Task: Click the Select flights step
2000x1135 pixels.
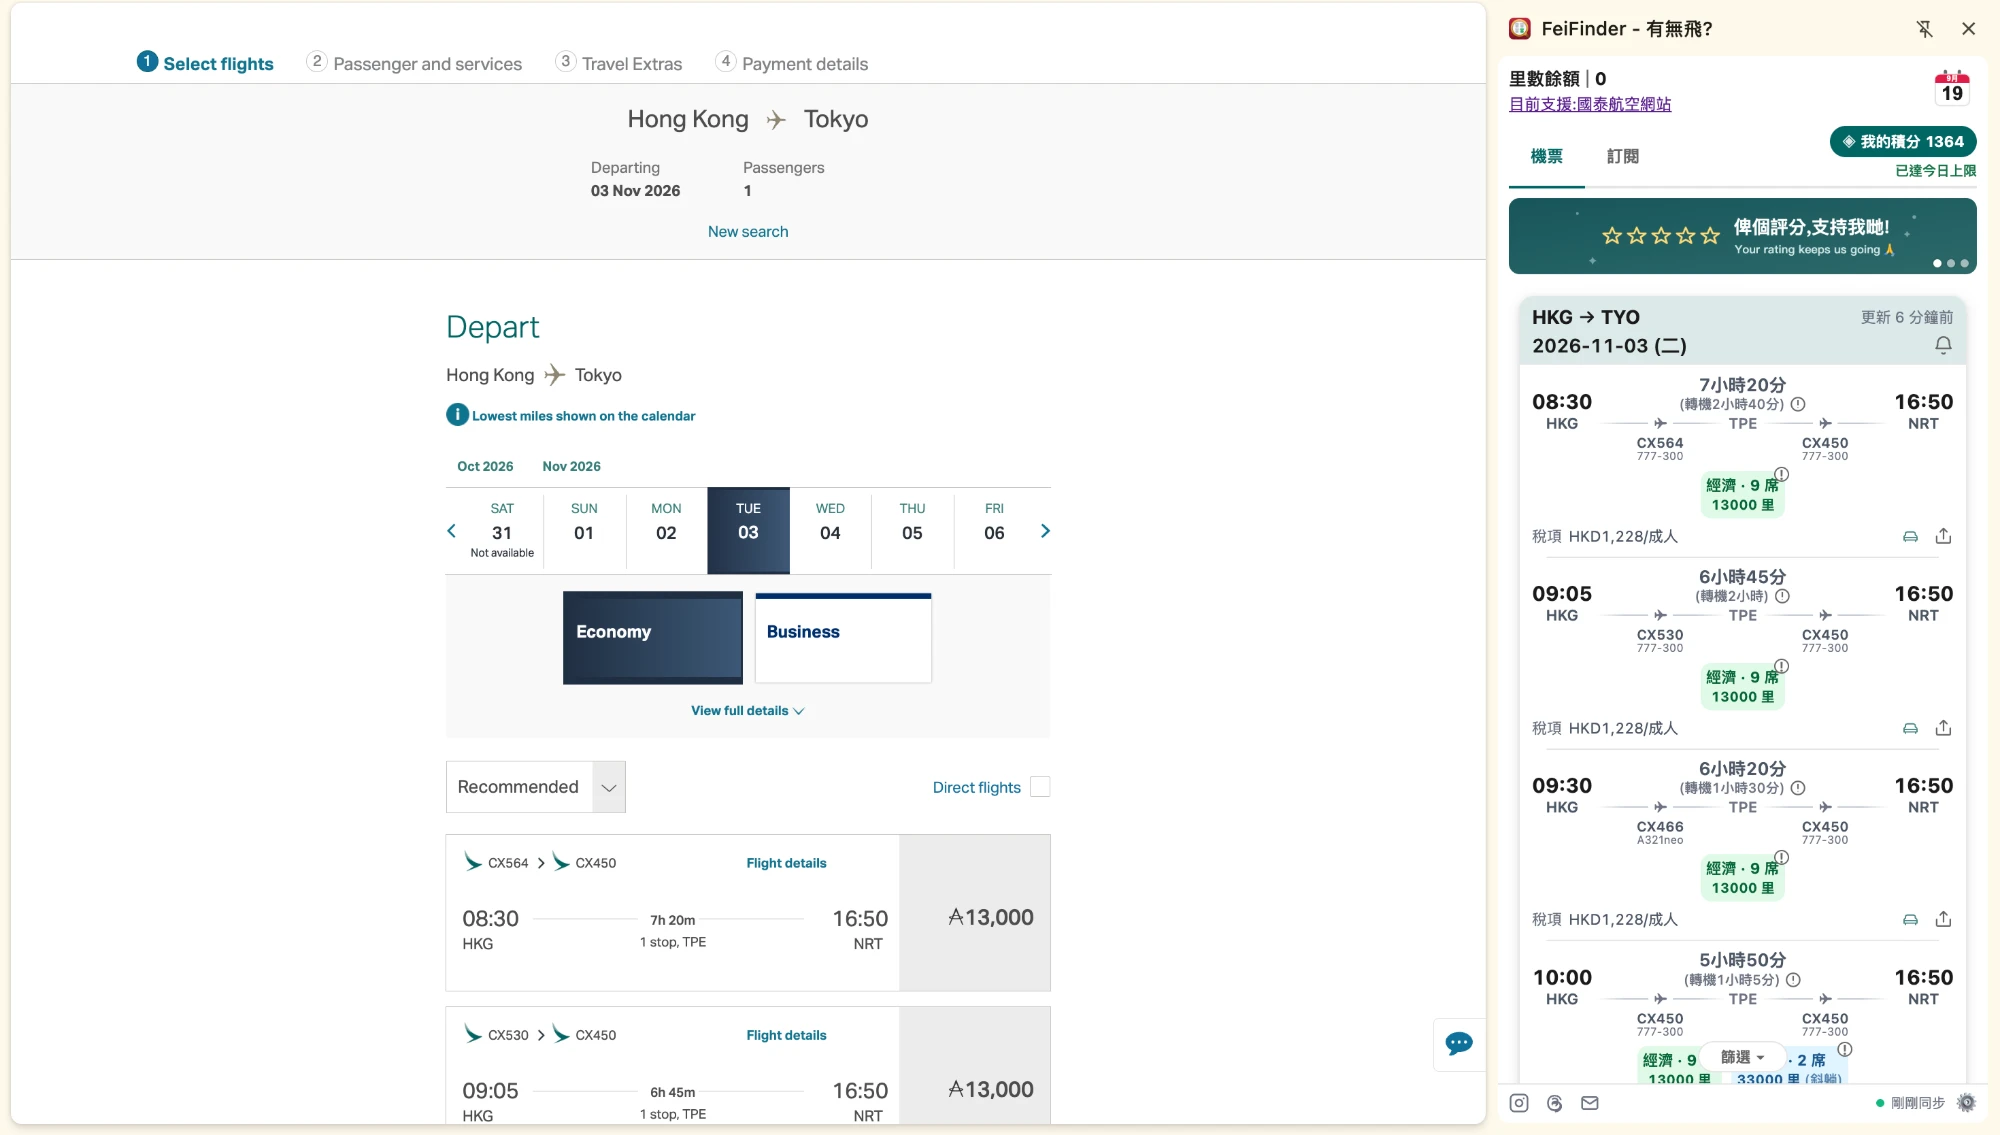Action: point(205,63)
